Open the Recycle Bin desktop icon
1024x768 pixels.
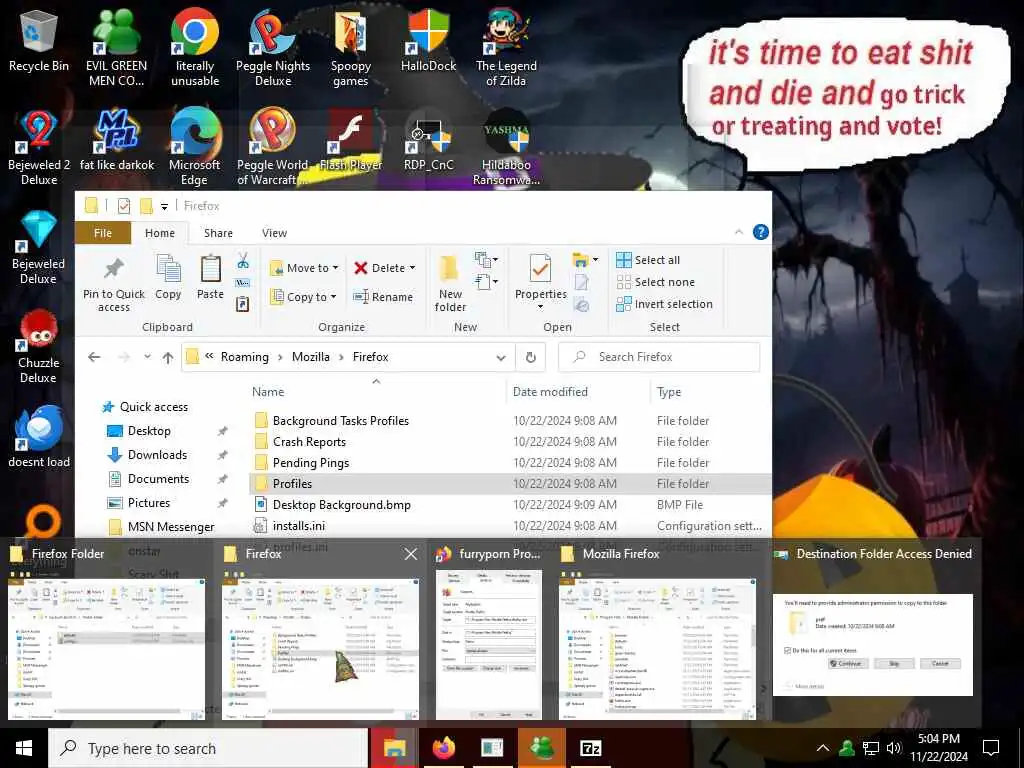[39, 41]
